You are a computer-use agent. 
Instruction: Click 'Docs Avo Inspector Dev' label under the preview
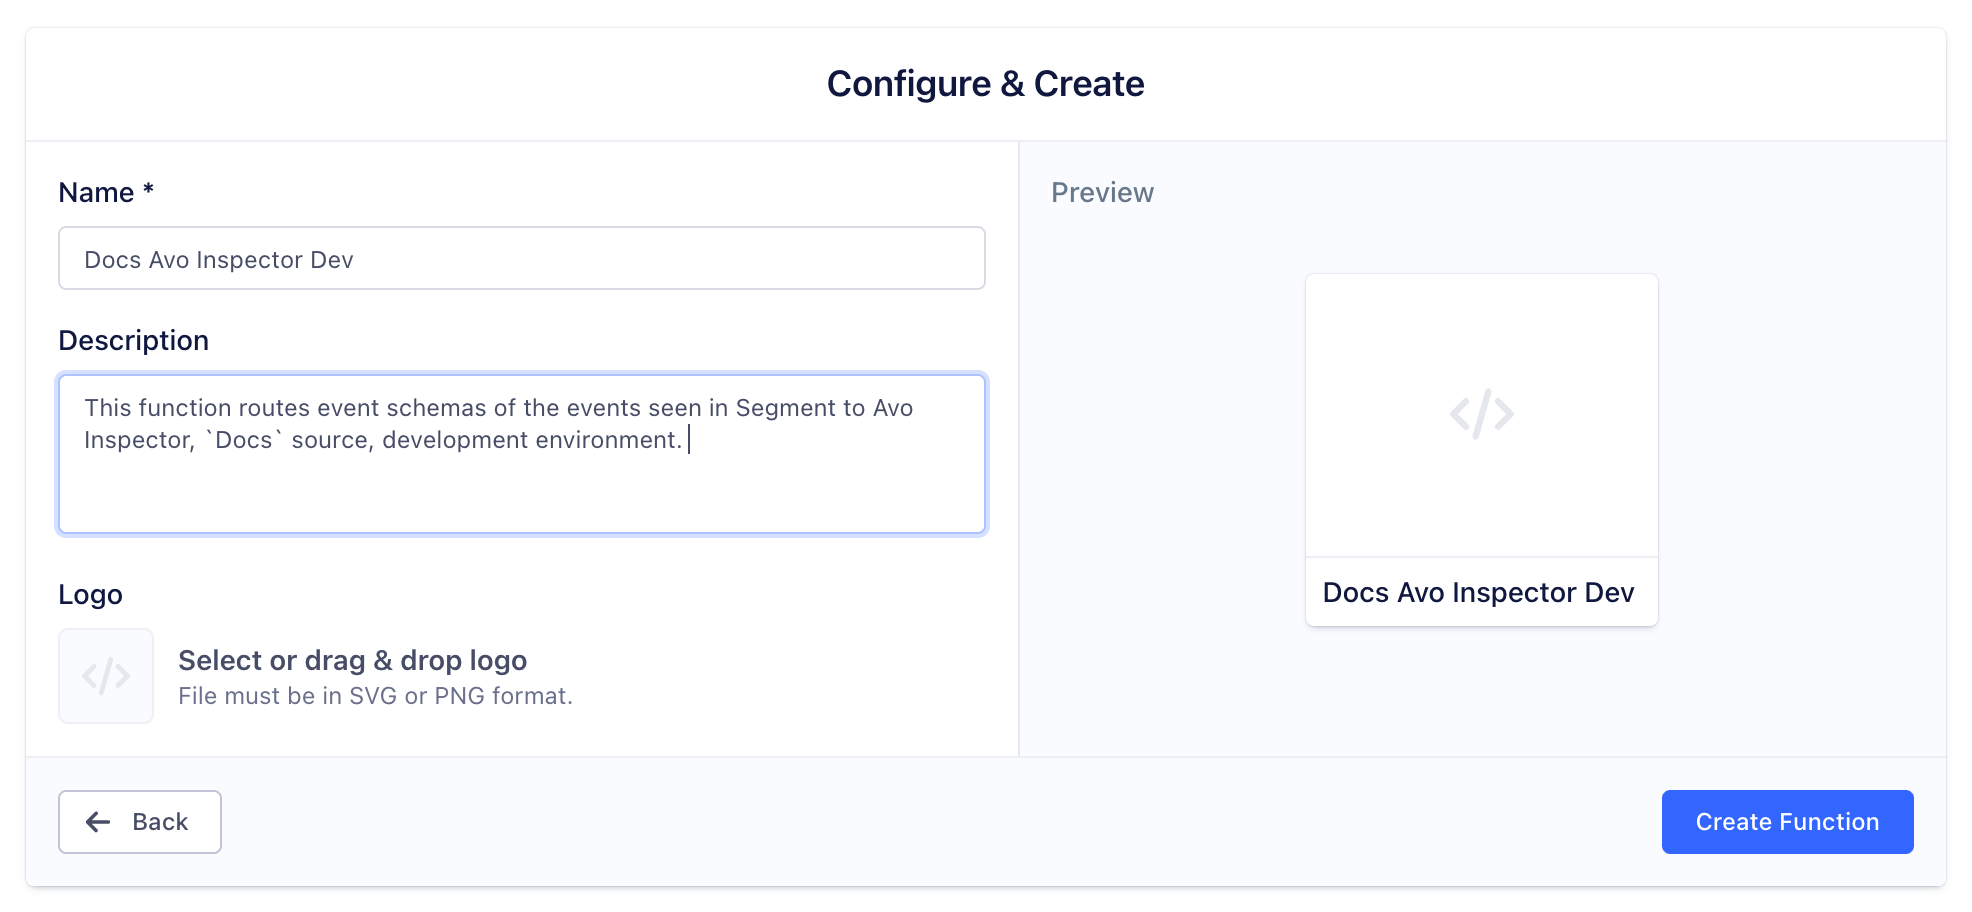pos(1479,592)
